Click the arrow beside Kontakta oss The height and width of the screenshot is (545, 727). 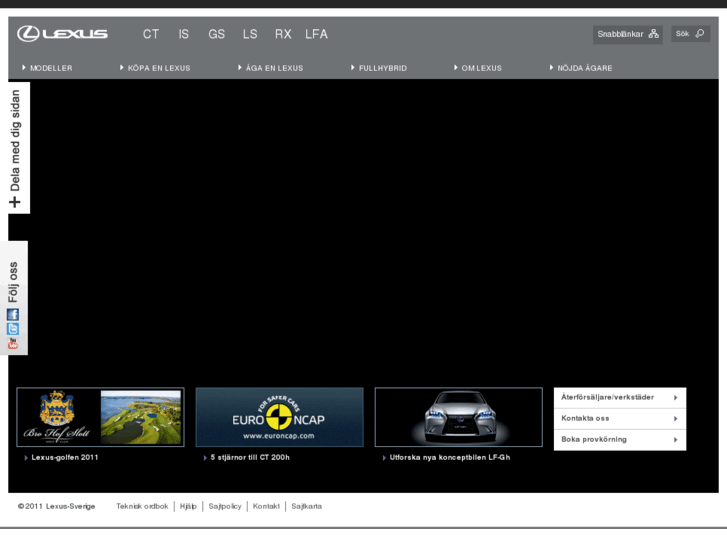click(676, 419)
